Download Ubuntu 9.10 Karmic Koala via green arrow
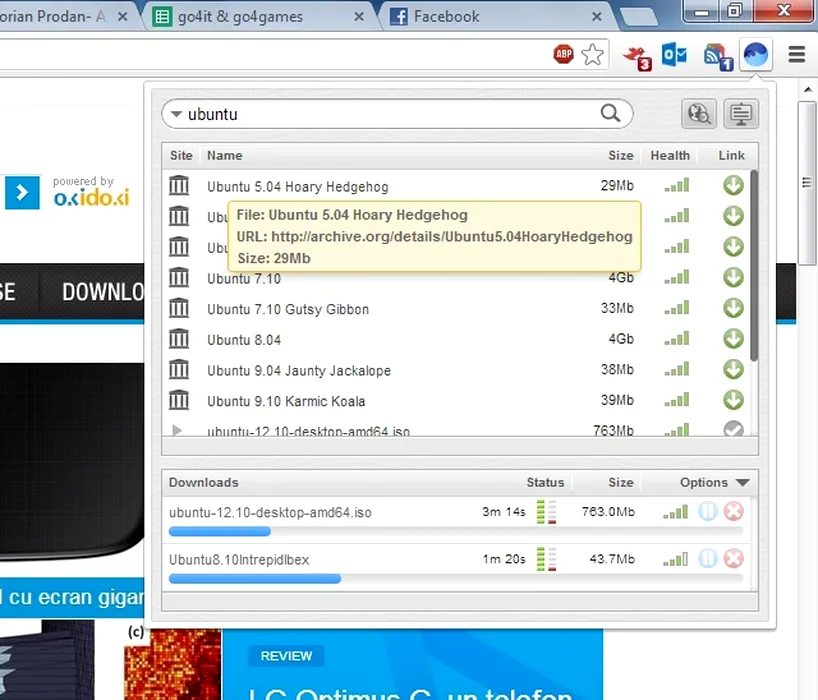818x700 pixels. coord(733,401)
